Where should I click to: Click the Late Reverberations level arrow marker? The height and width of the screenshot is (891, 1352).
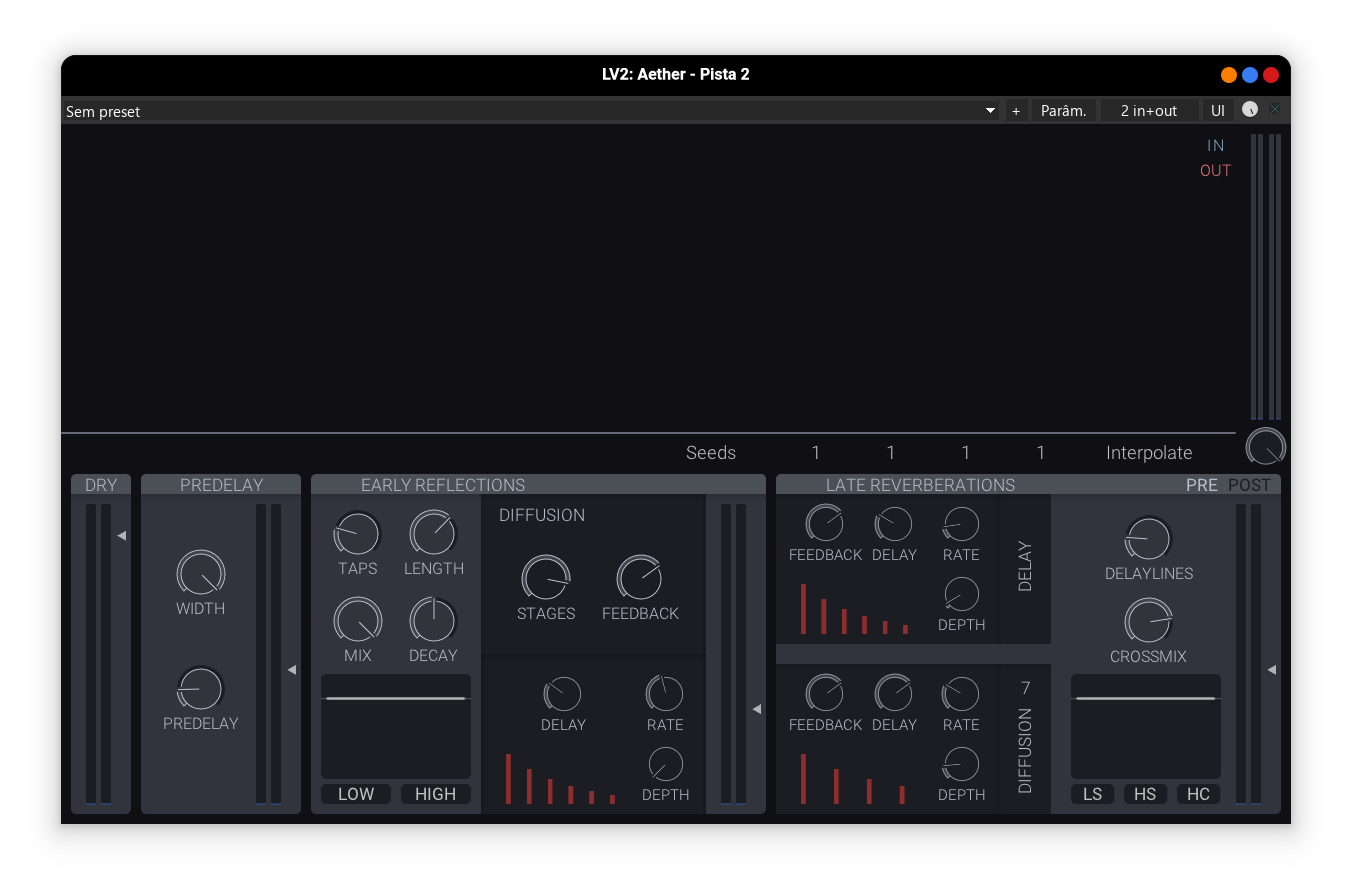(1272, 670)
